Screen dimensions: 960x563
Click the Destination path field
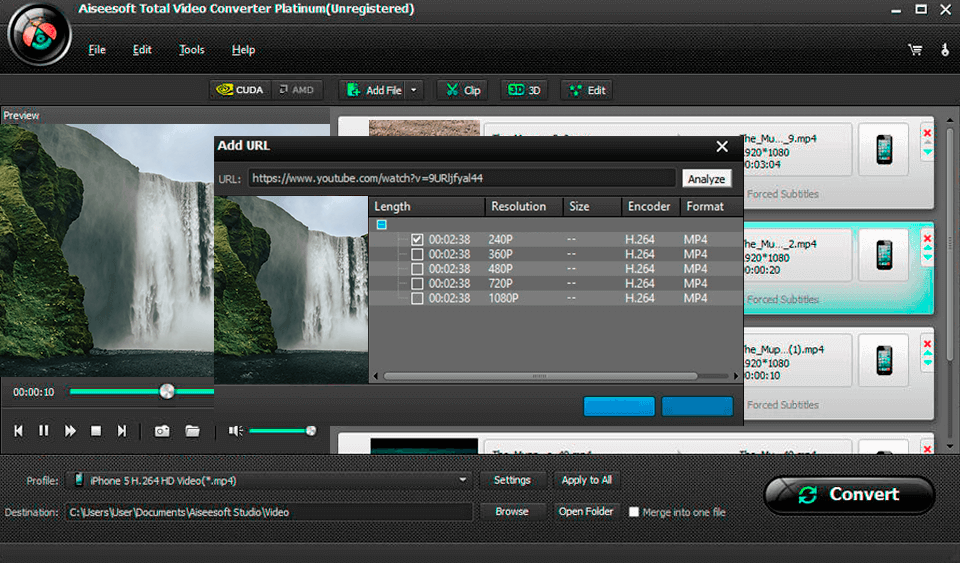coord(269,512)
